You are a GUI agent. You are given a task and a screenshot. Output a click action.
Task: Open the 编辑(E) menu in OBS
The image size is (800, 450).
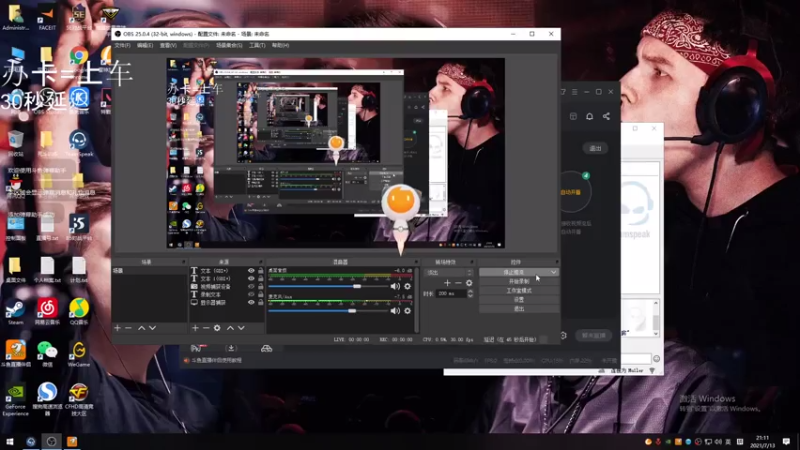coord(145,45)
